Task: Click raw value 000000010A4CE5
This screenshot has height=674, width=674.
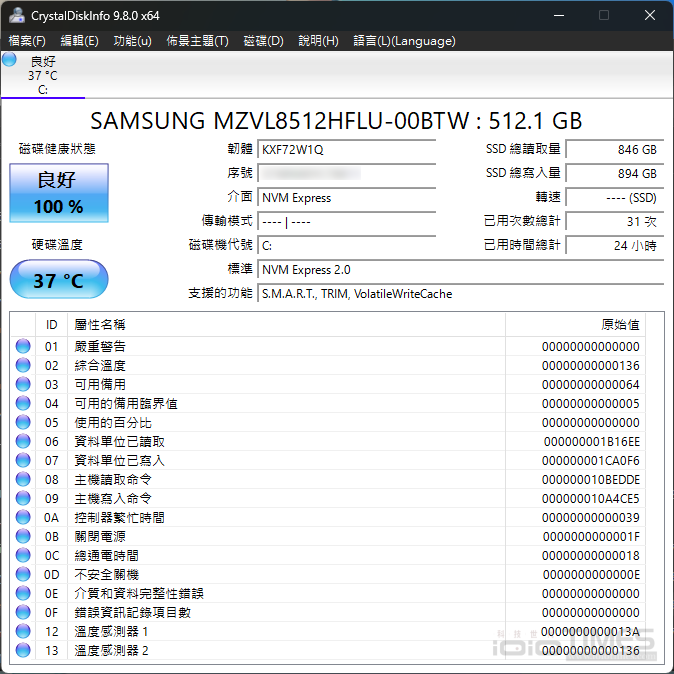Action: (590, 499)
